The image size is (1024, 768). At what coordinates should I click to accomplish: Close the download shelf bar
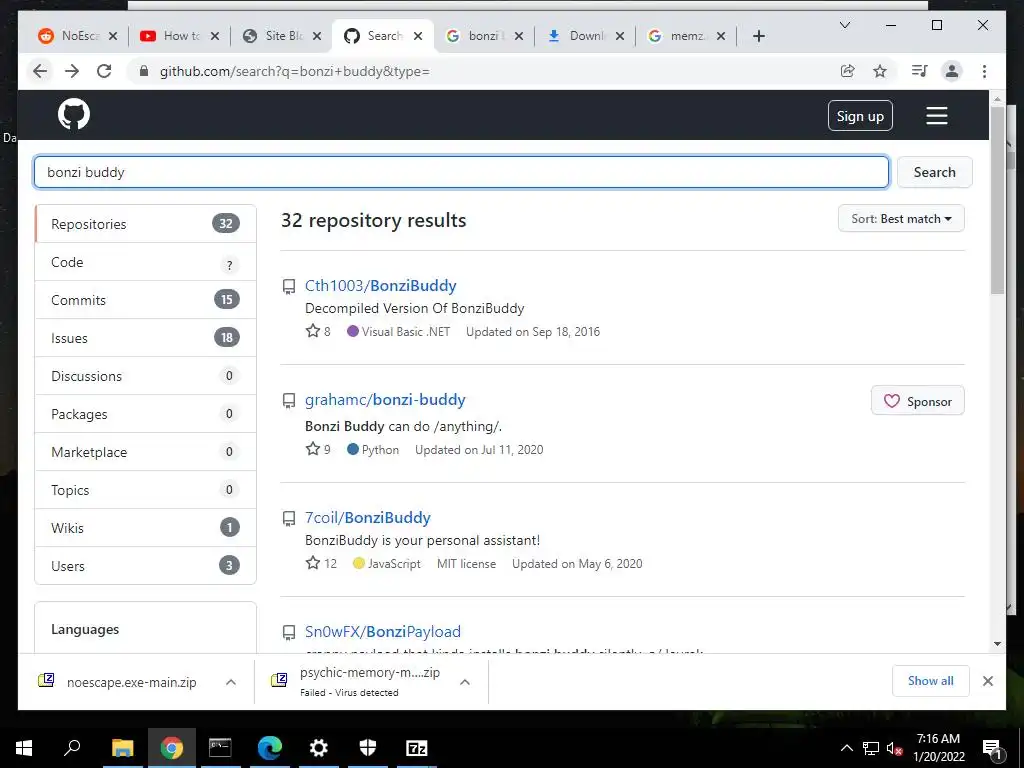pos(987,681)
